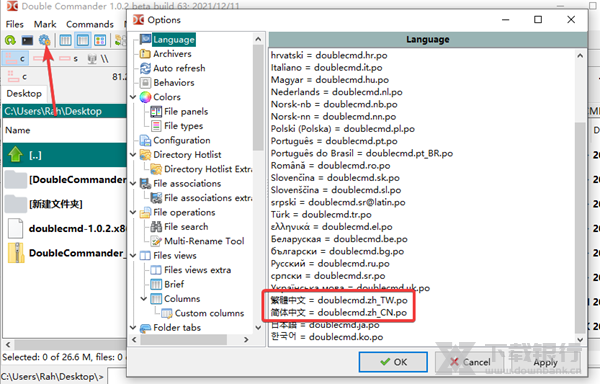Click the Brief tree icon
Viewport: 600px width, 384px height.
tap(156, 285)
